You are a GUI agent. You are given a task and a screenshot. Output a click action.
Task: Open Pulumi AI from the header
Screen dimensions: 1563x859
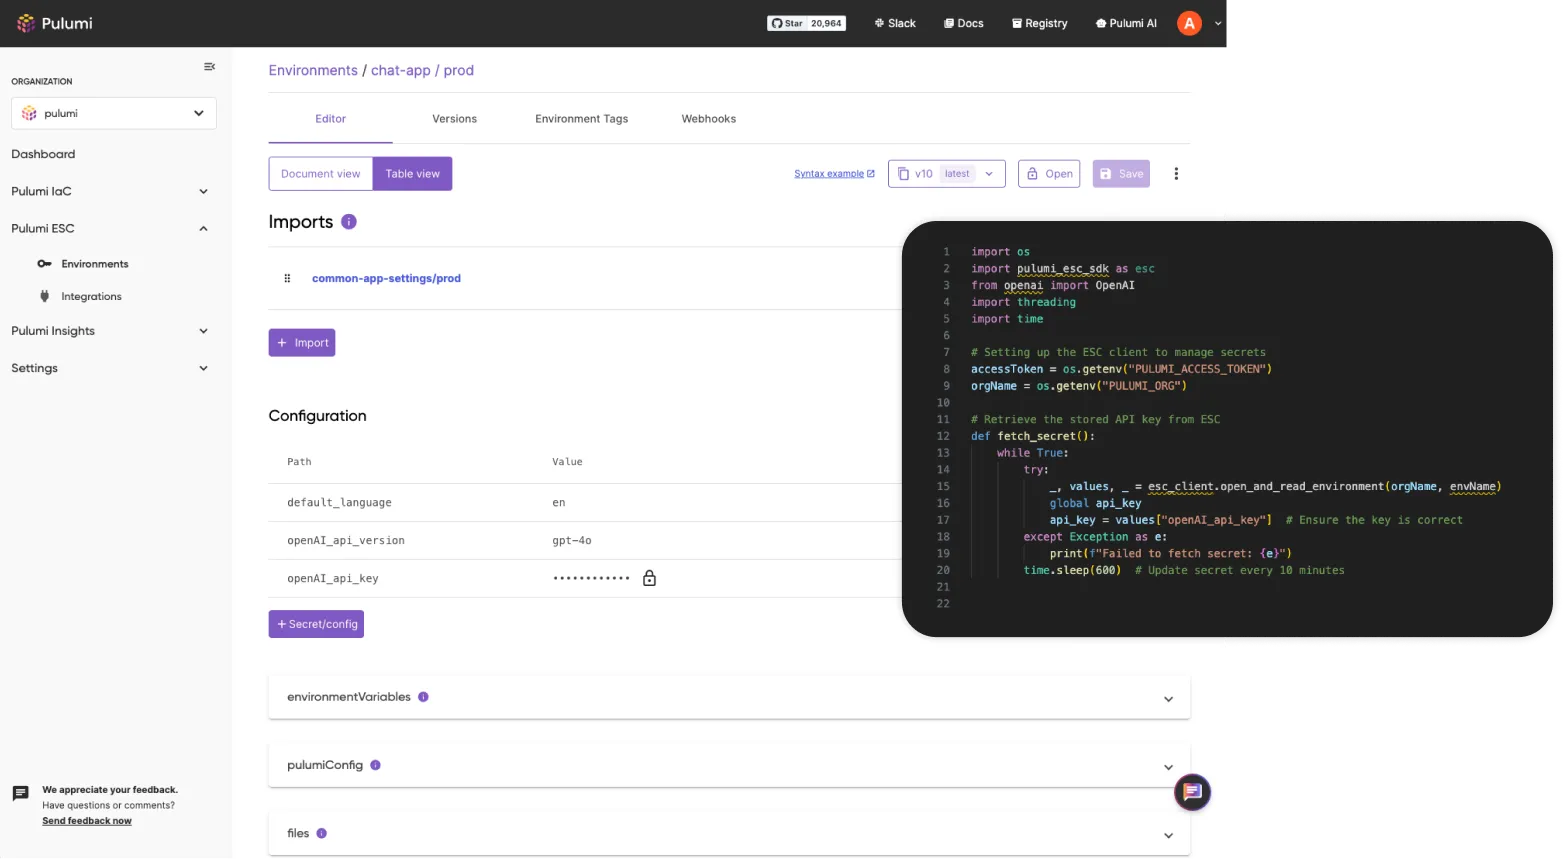[1126, 23]
